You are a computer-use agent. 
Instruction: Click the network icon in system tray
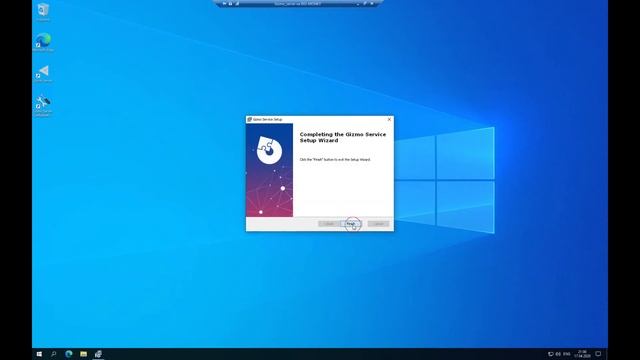coord(551,354)
